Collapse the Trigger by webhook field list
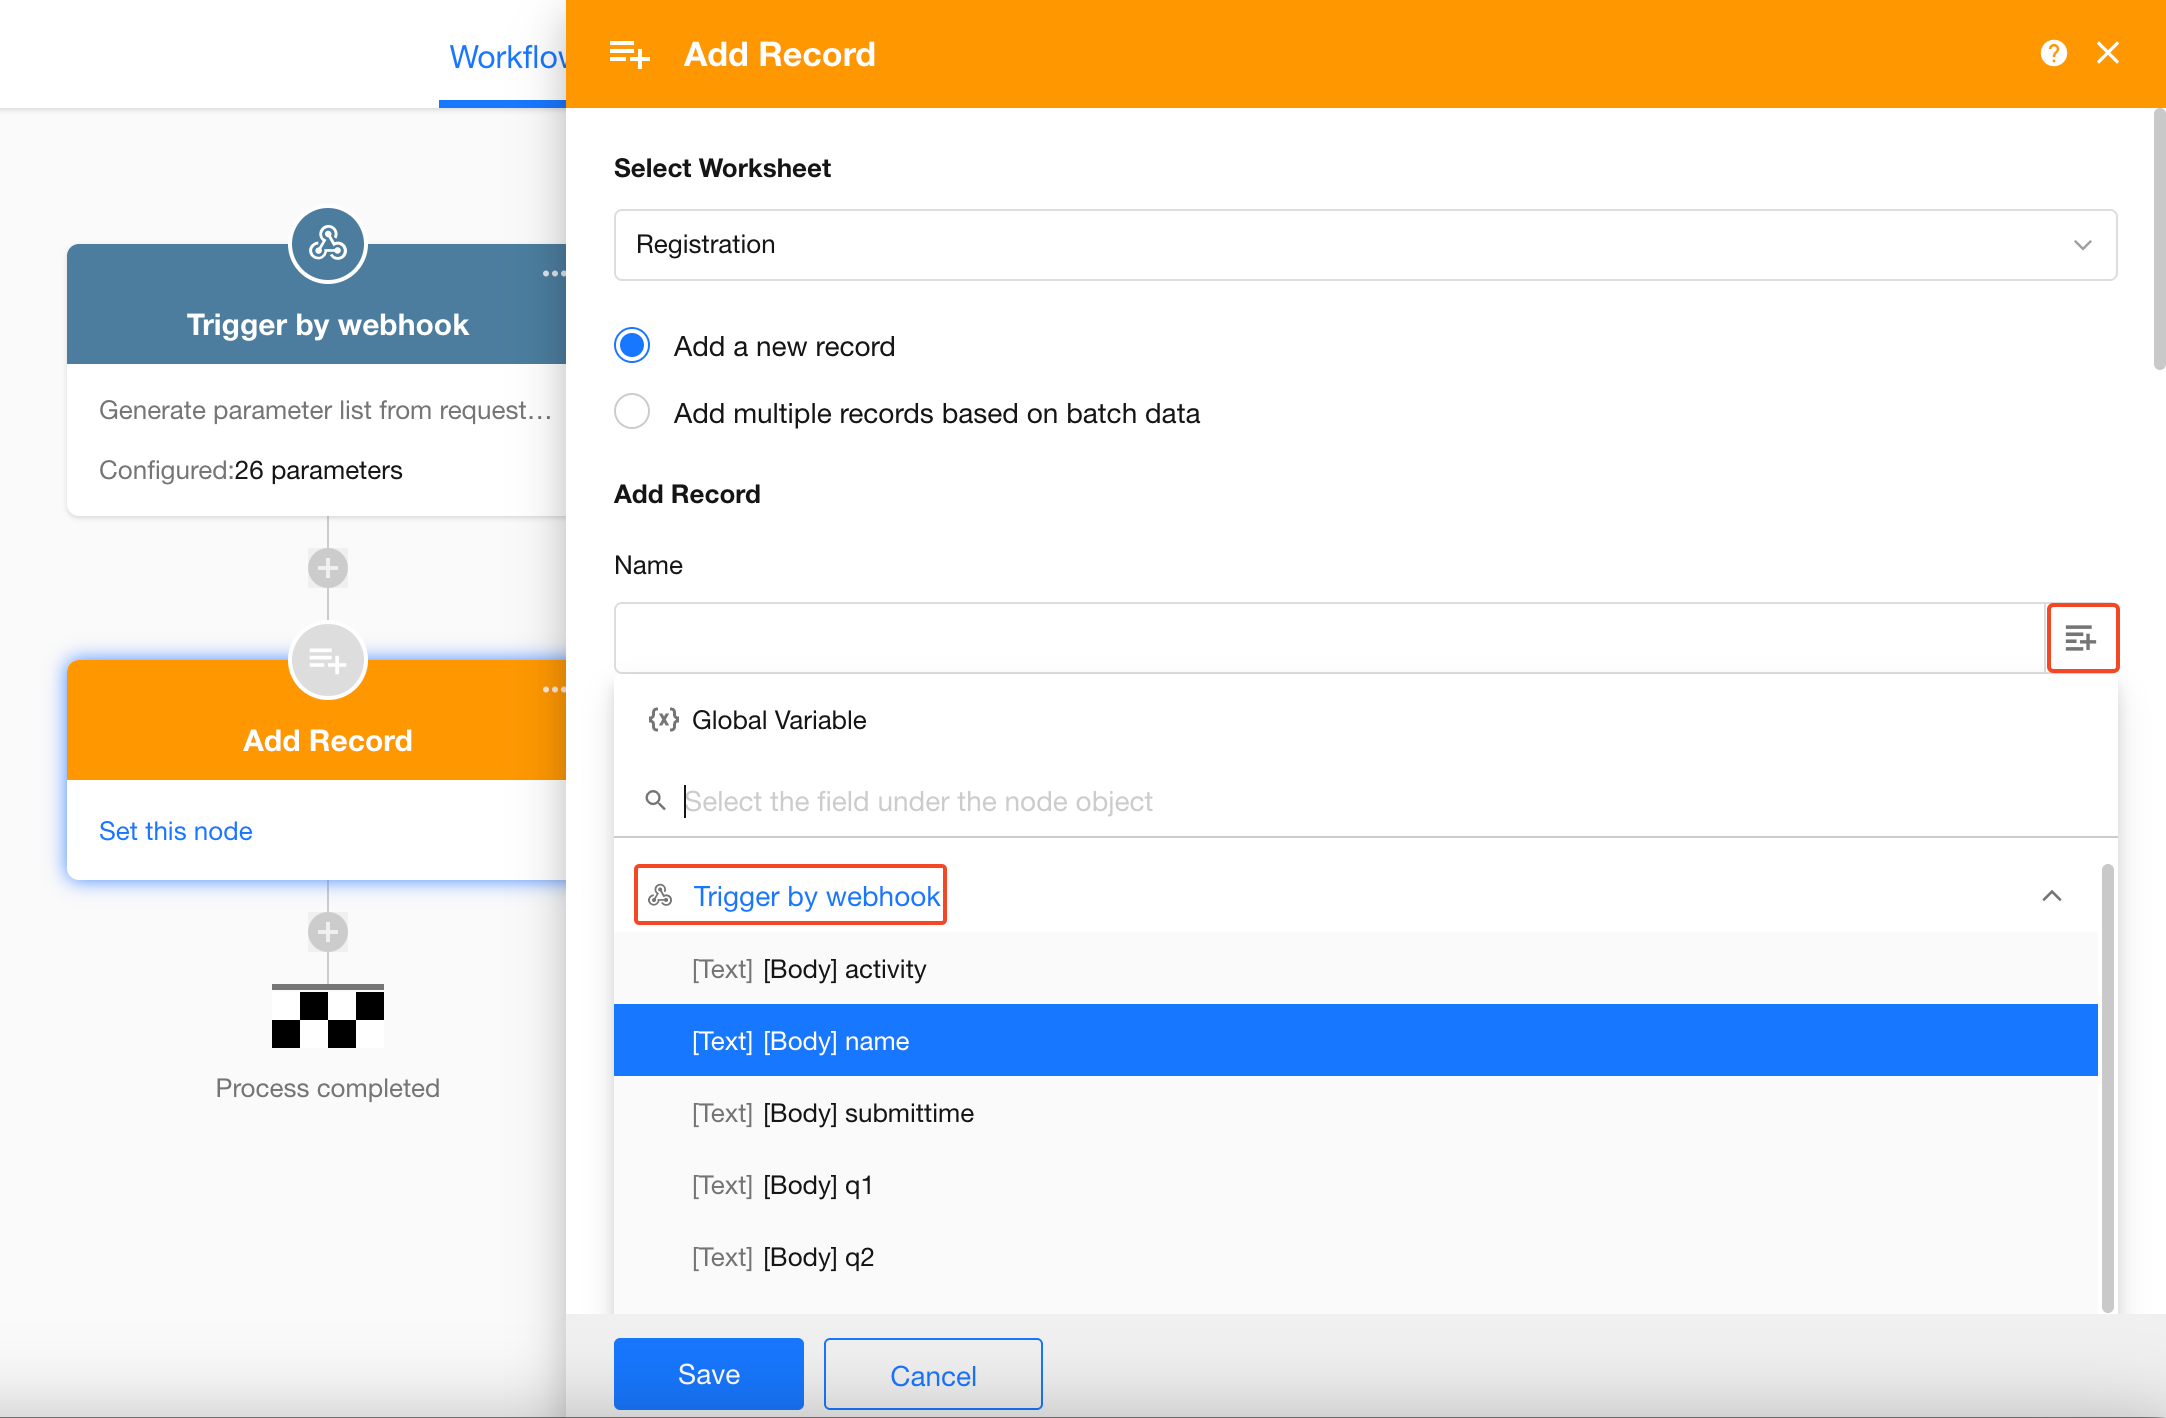This screenshot has width=2166, height=1418. (x=2051, y=896)
